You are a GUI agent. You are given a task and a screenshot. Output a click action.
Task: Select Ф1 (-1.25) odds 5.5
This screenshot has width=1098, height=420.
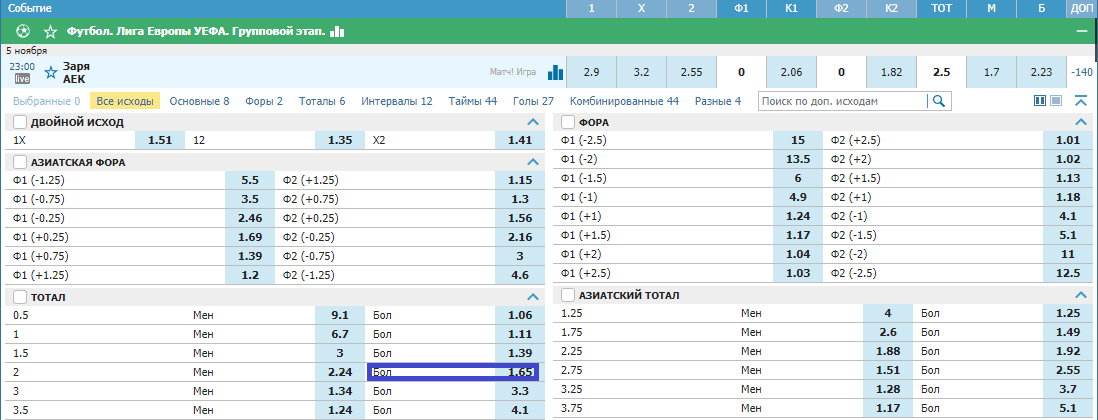[250, 180]
